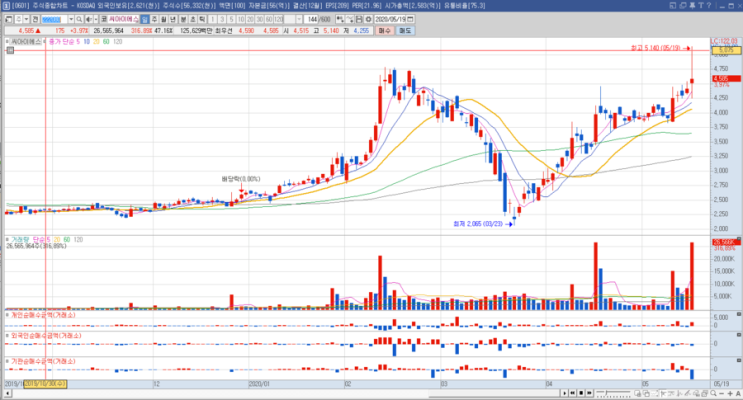Click the 배당락(0.00%) marker on chart
The width and height of the screenshot is (743, 400).
tap(241, 179)
